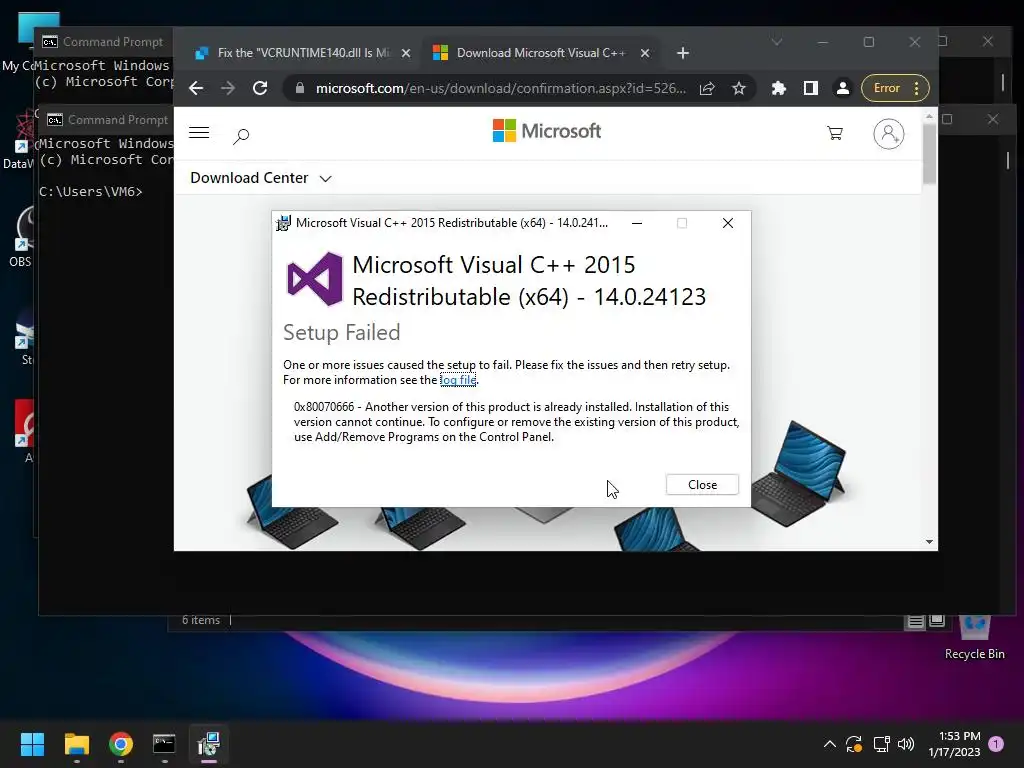Open the shopping cart icon
Image resolution: width=1024 pixels, height=768 pixels.
point(835,133)
